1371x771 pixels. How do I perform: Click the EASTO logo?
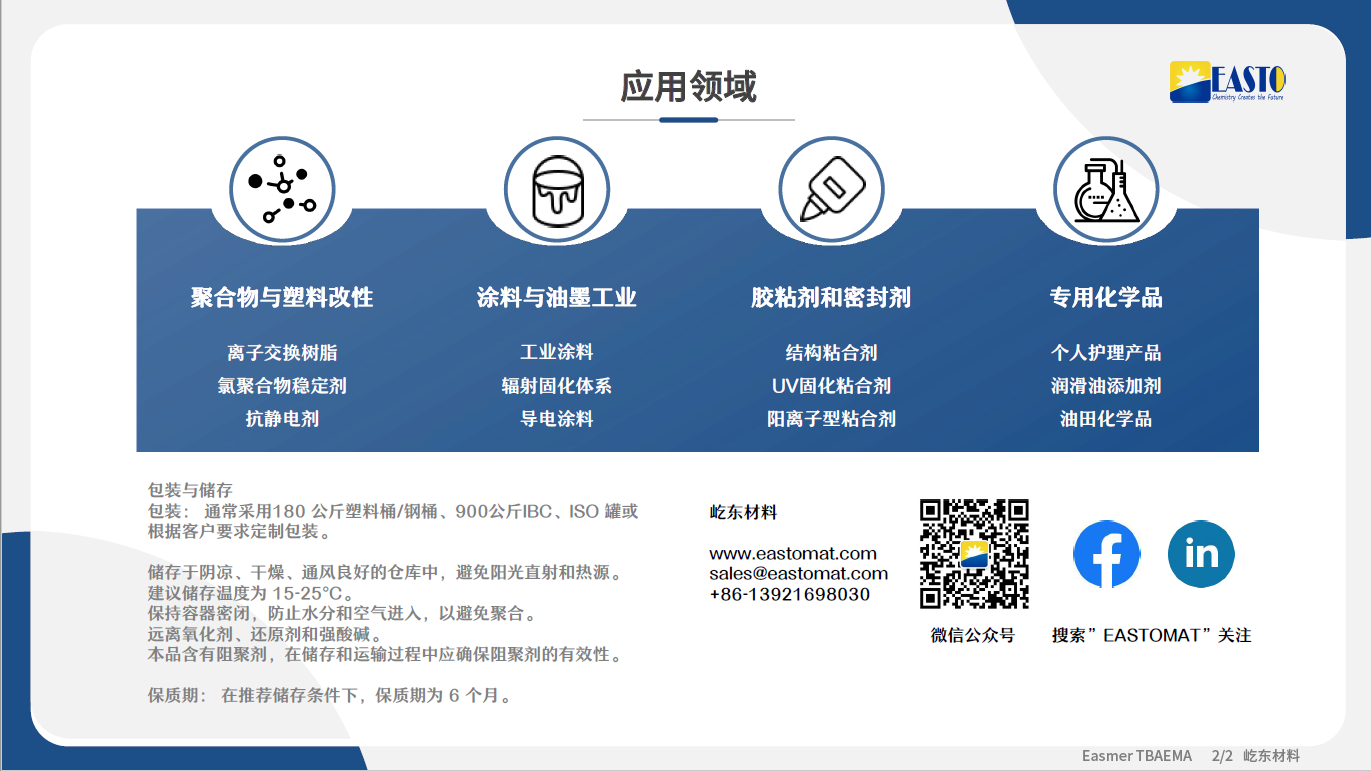pos(1228,81)
